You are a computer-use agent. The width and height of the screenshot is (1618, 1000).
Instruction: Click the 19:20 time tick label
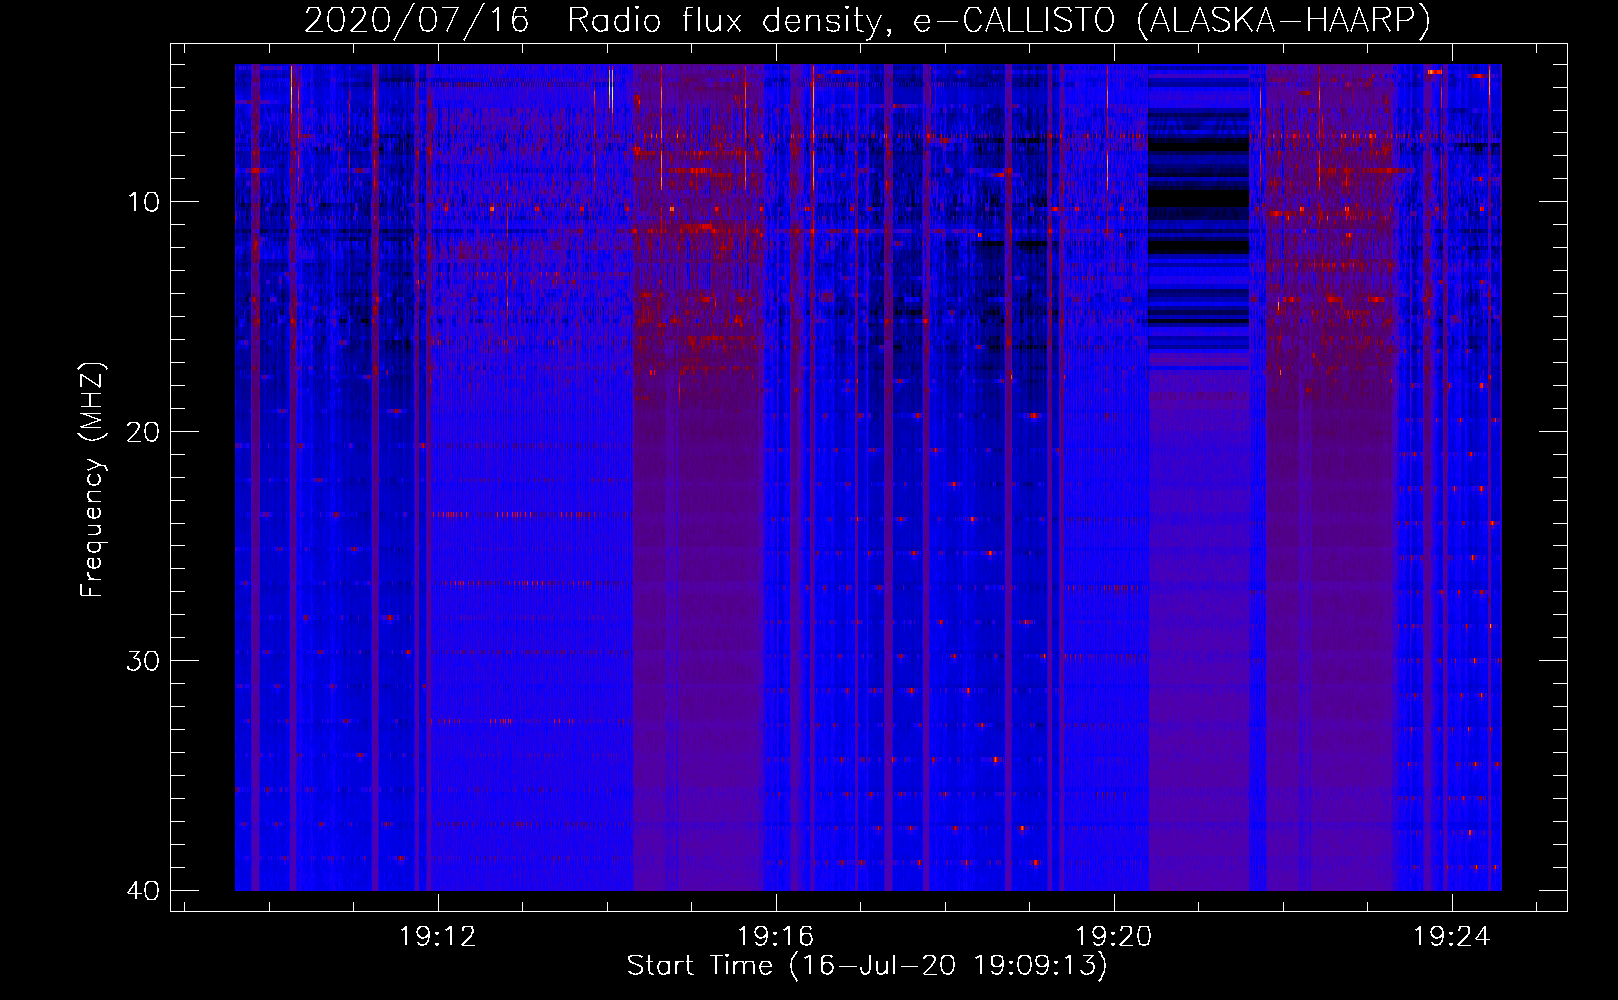(1113, 937)
